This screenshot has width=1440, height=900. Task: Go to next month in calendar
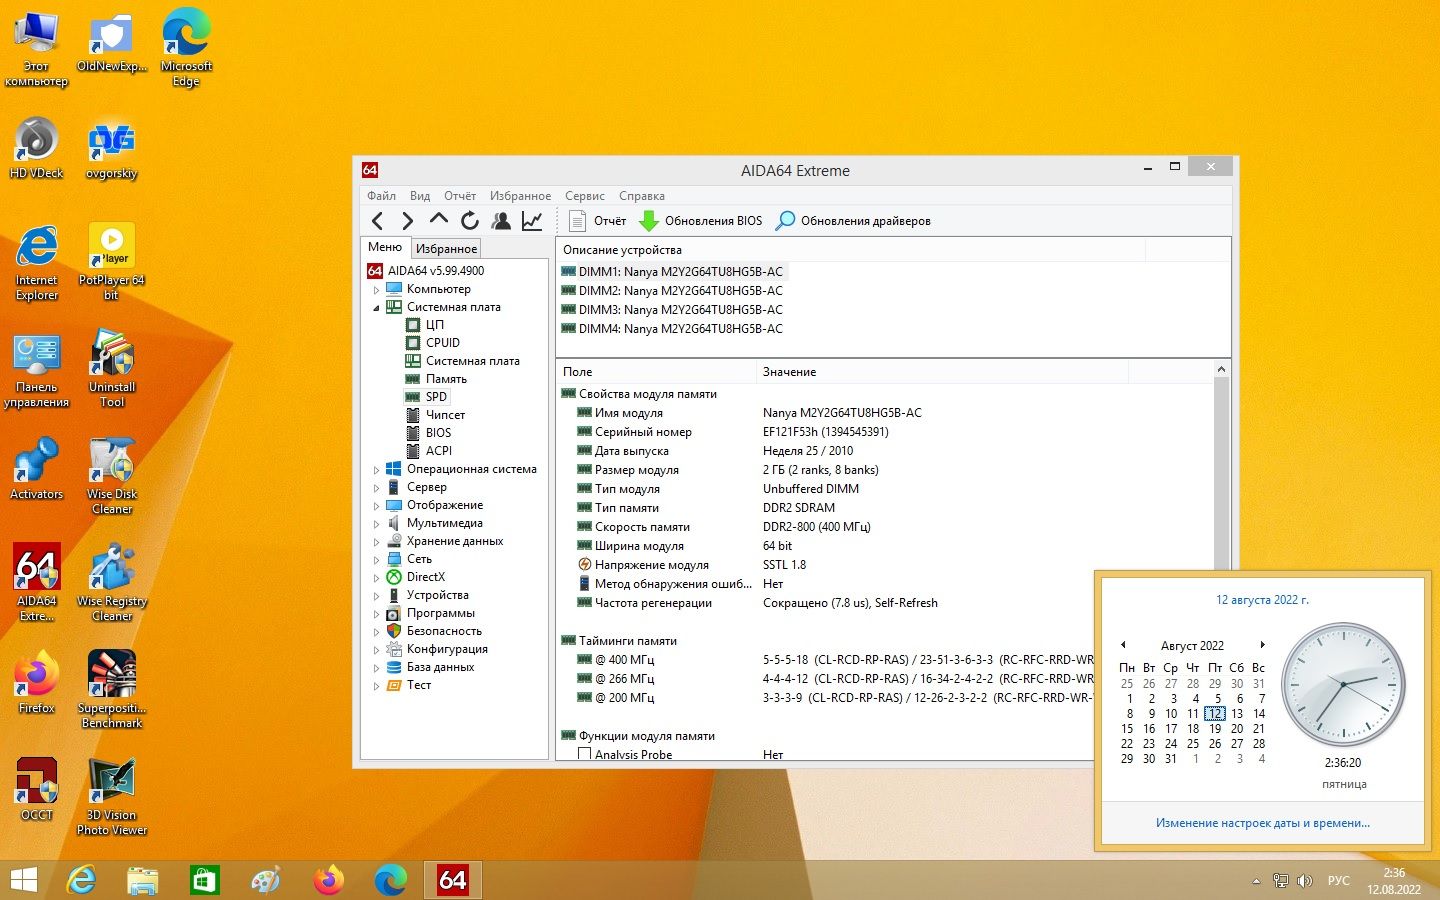[x=1263, y=645]
